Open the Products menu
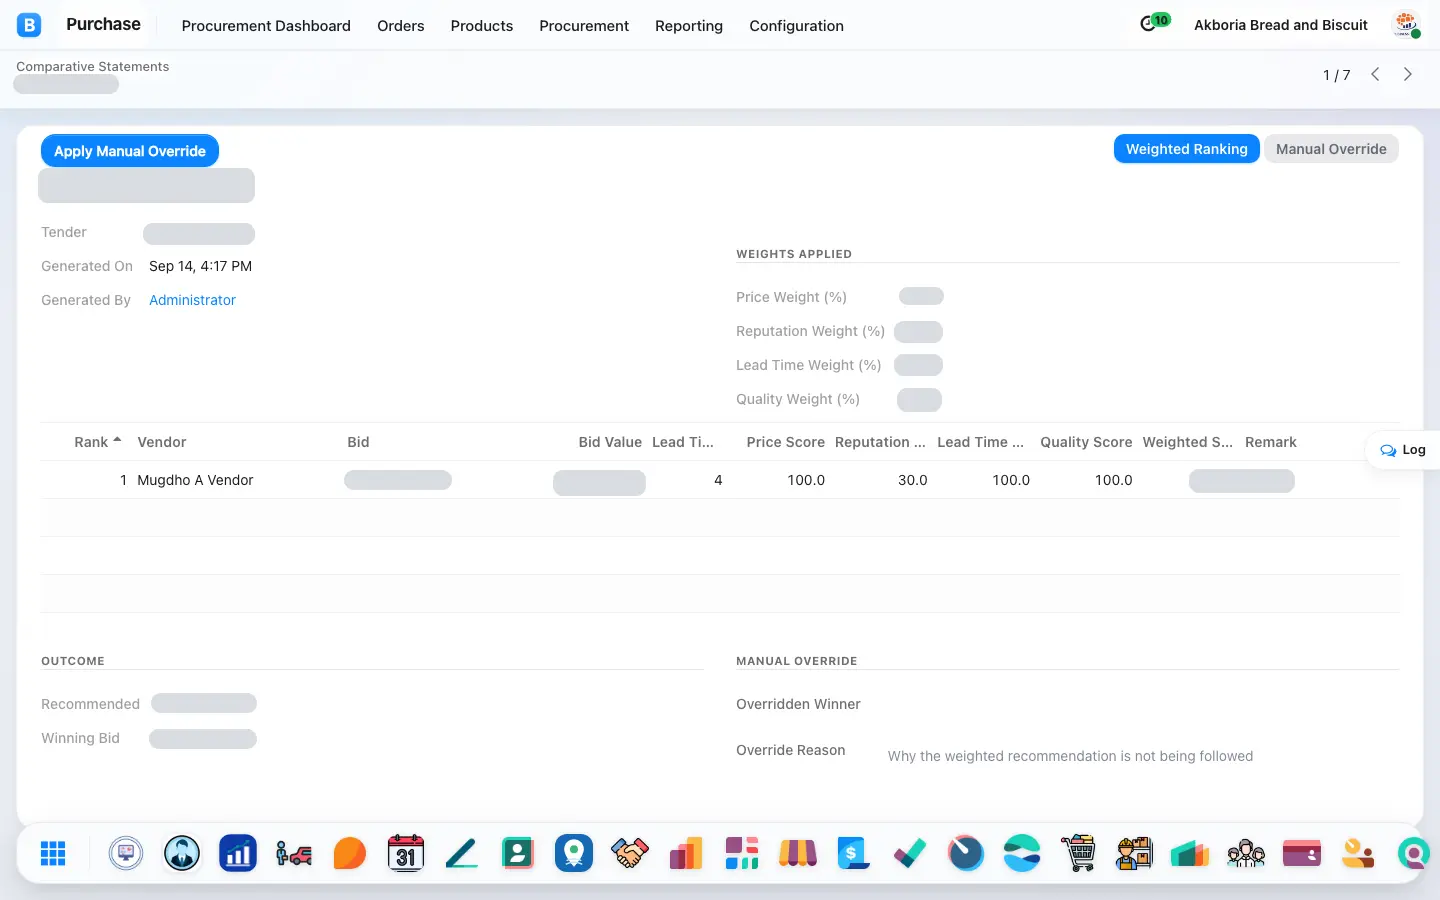The width and height of the screenshot is (1440, 900). 482,26
